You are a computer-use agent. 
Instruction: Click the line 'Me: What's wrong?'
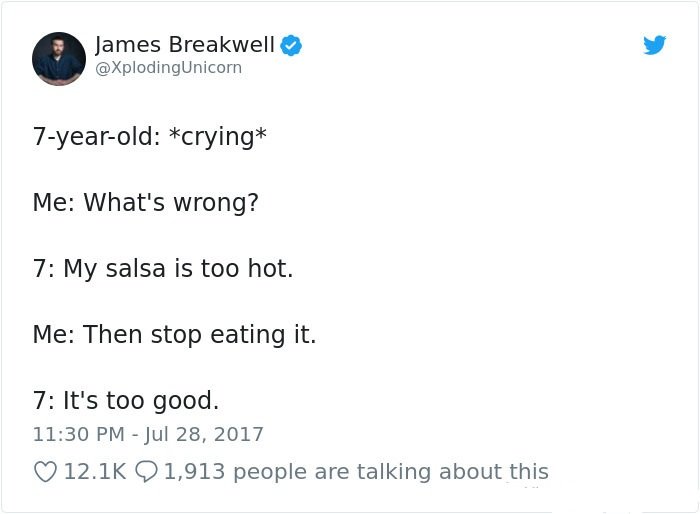click(146, 202)
